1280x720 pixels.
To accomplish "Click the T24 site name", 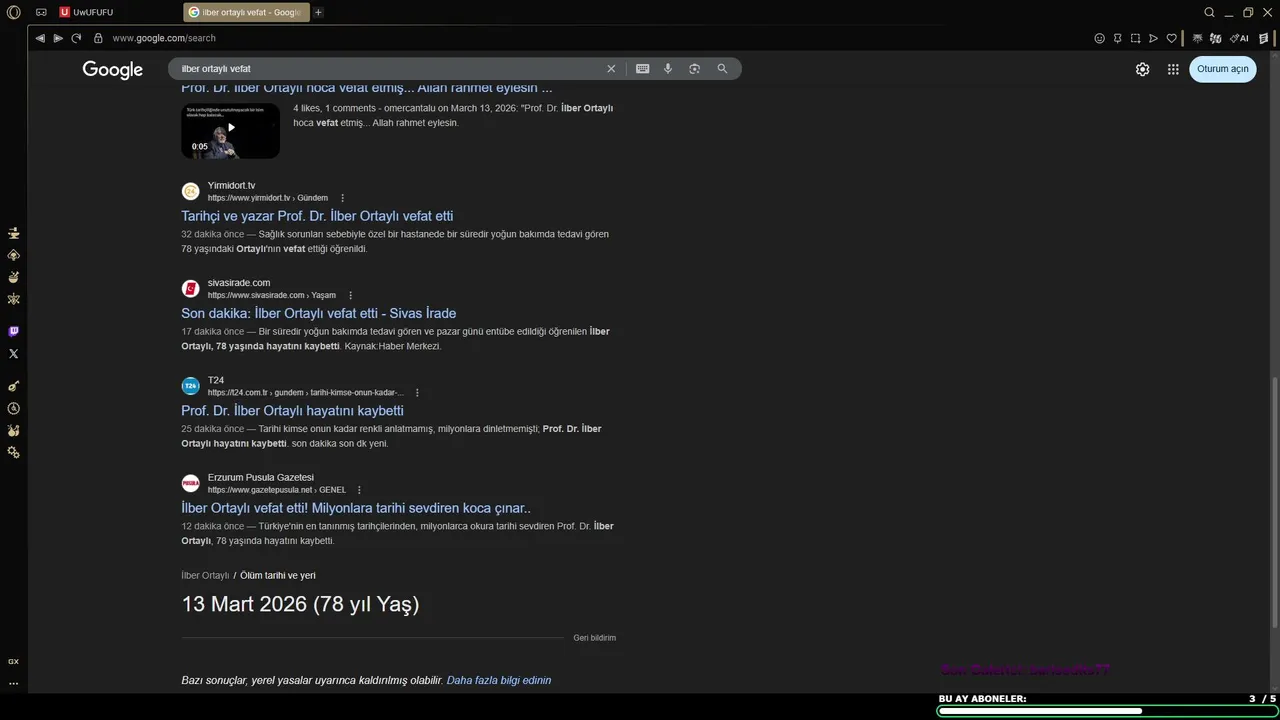I will point(216,380).
